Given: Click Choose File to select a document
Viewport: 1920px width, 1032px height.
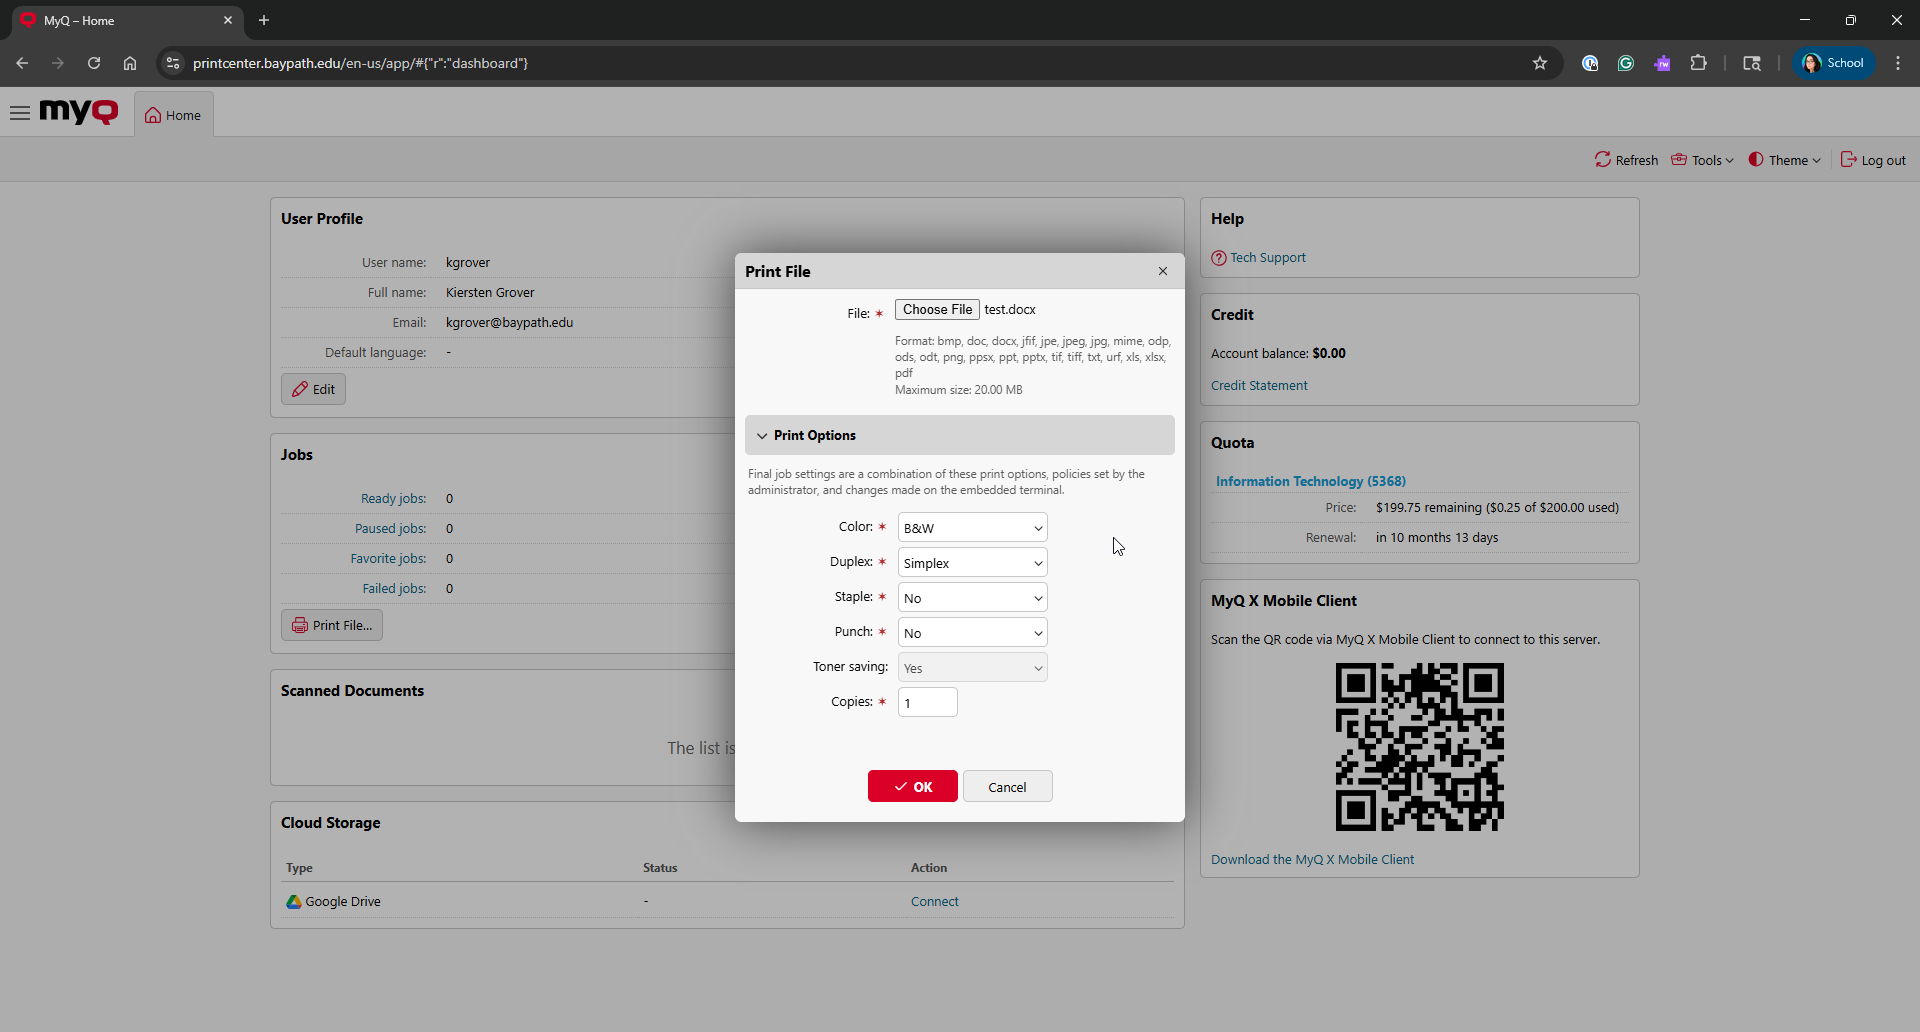Looking at the screenshot, I should tap(937, 310).
